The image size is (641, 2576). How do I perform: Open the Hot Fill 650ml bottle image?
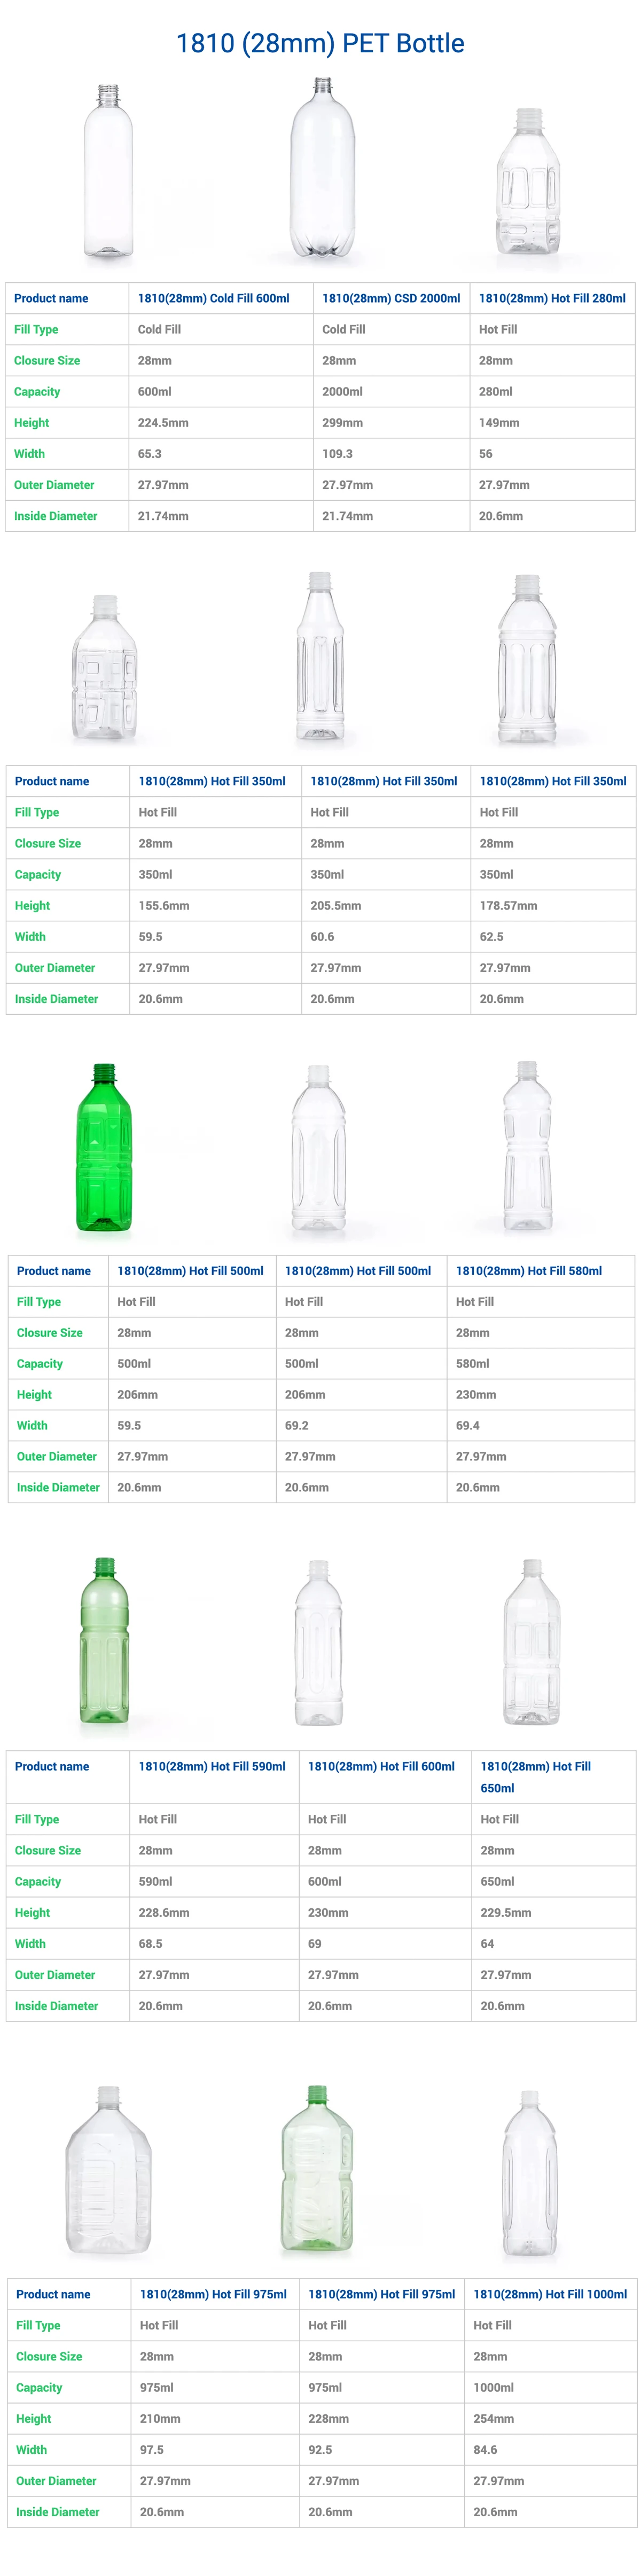[532, 1642]
